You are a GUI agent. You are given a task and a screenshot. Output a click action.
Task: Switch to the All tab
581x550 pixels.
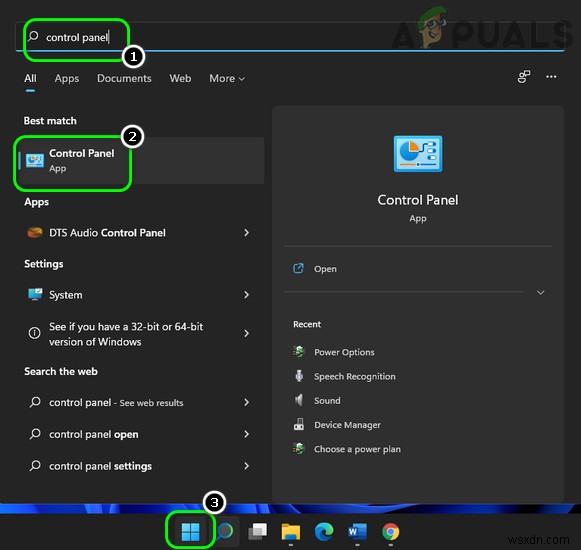30,79
